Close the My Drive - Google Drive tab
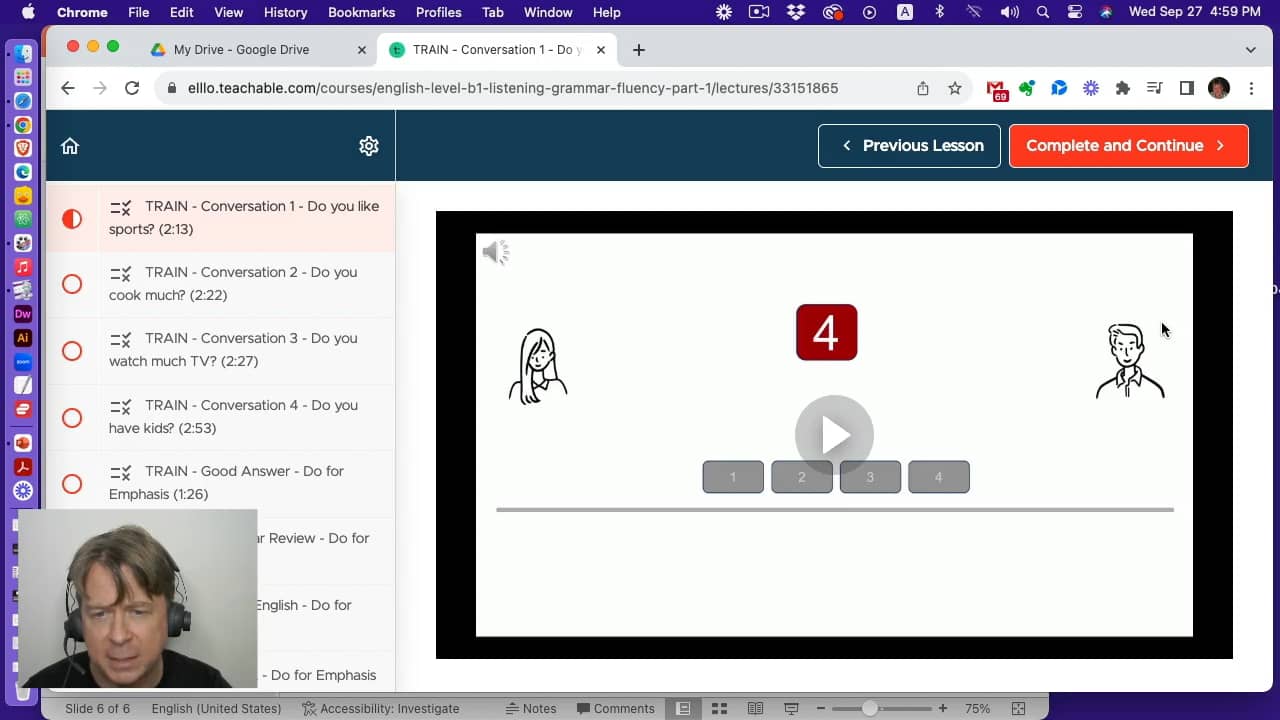Screen dimensions: 1280x720 pyautogui.click(x=362, y=50)
